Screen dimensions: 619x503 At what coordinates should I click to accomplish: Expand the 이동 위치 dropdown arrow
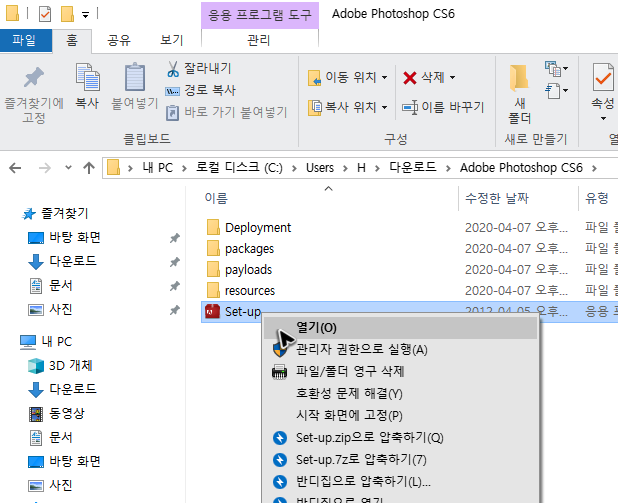(x=385, y=77)
